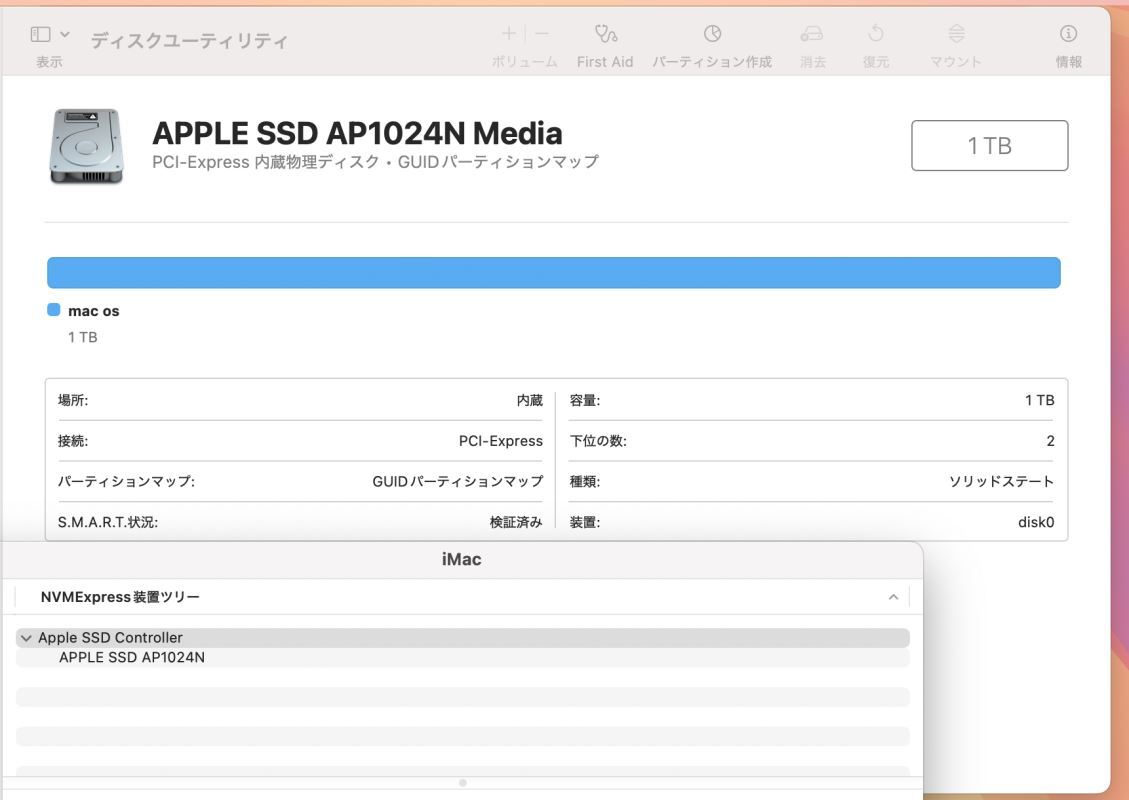This screenshot has width=1129, height=800.
Task: Click the パーティション作成 toolbar label
Action: (712, 62)
